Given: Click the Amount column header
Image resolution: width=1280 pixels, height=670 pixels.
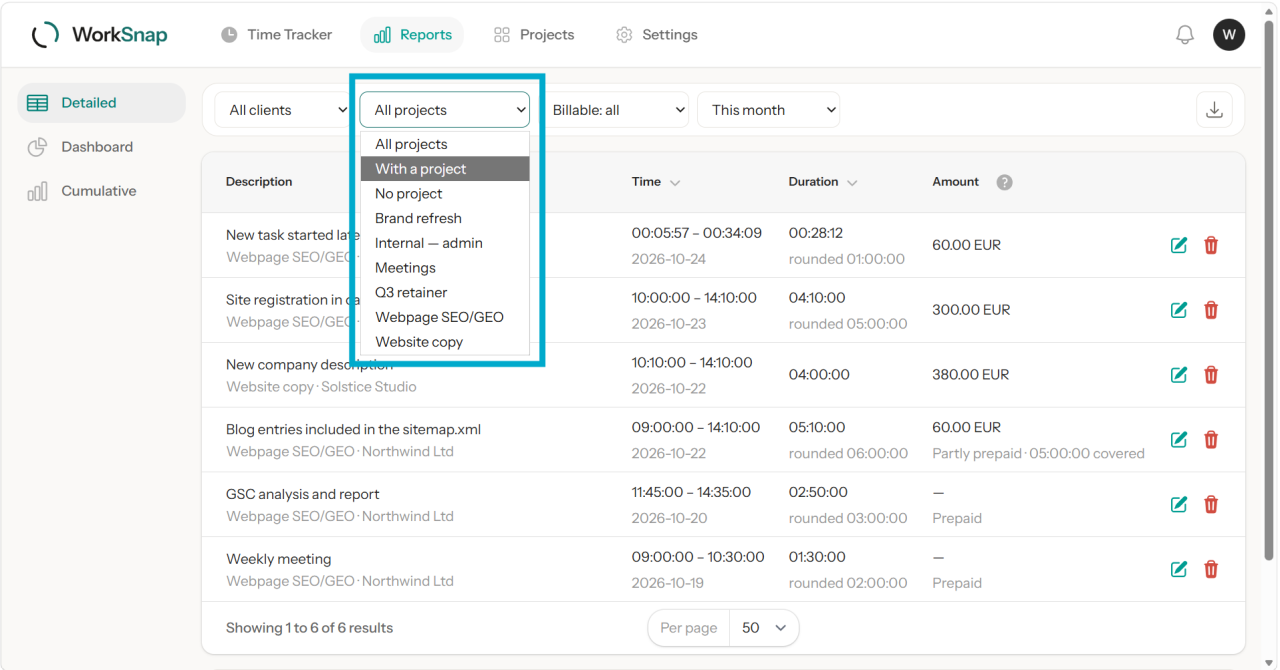Looking at the screenshot, I should coord(956,182).
